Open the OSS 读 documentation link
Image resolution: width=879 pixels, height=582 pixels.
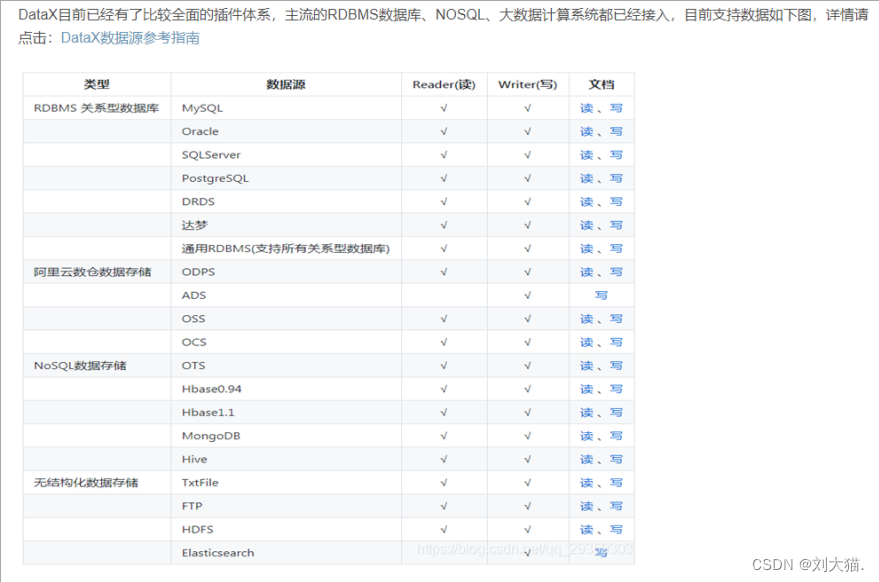[x=585, y=318]
